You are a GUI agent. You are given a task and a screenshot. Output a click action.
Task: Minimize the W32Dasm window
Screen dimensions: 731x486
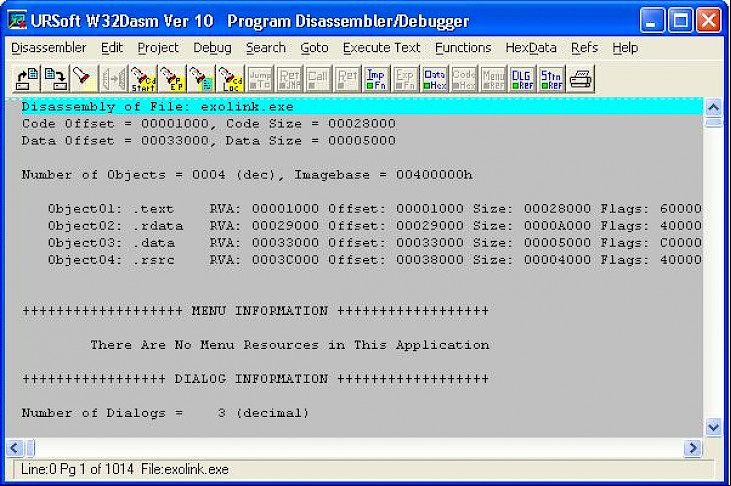coord(652,21)
